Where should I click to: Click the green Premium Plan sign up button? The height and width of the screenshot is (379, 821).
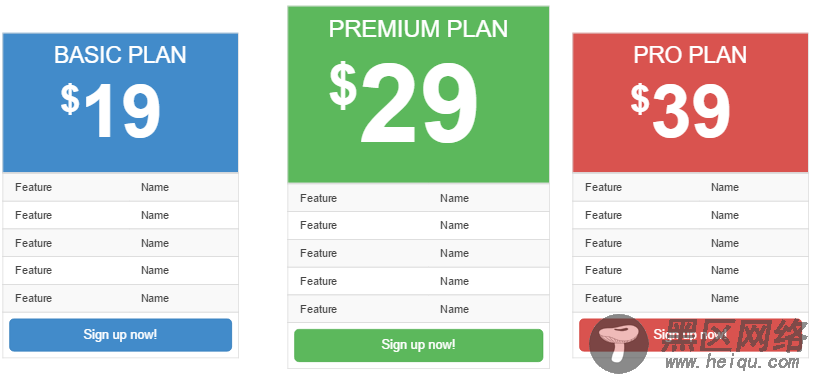click(418, 345)
